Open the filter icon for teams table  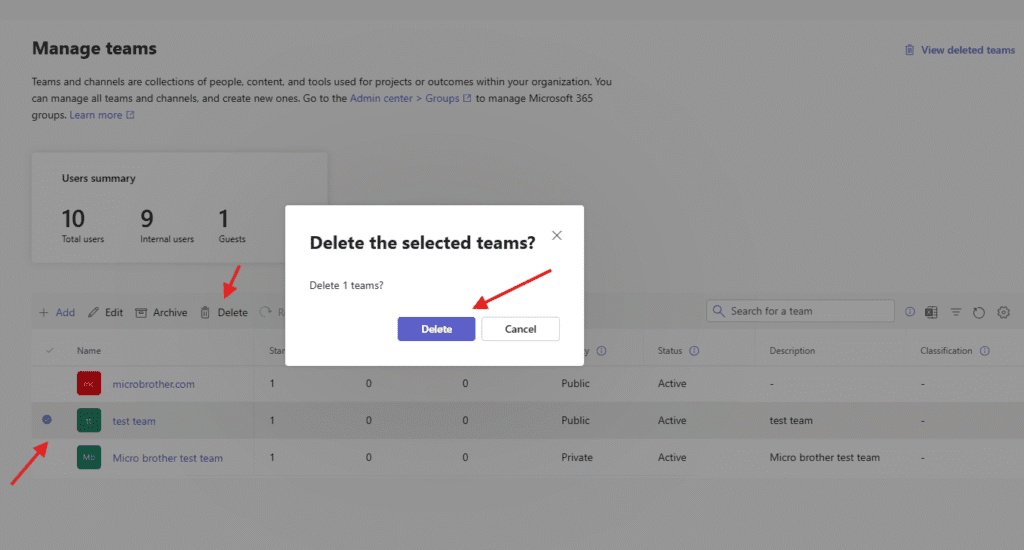[x=955, y=312]
